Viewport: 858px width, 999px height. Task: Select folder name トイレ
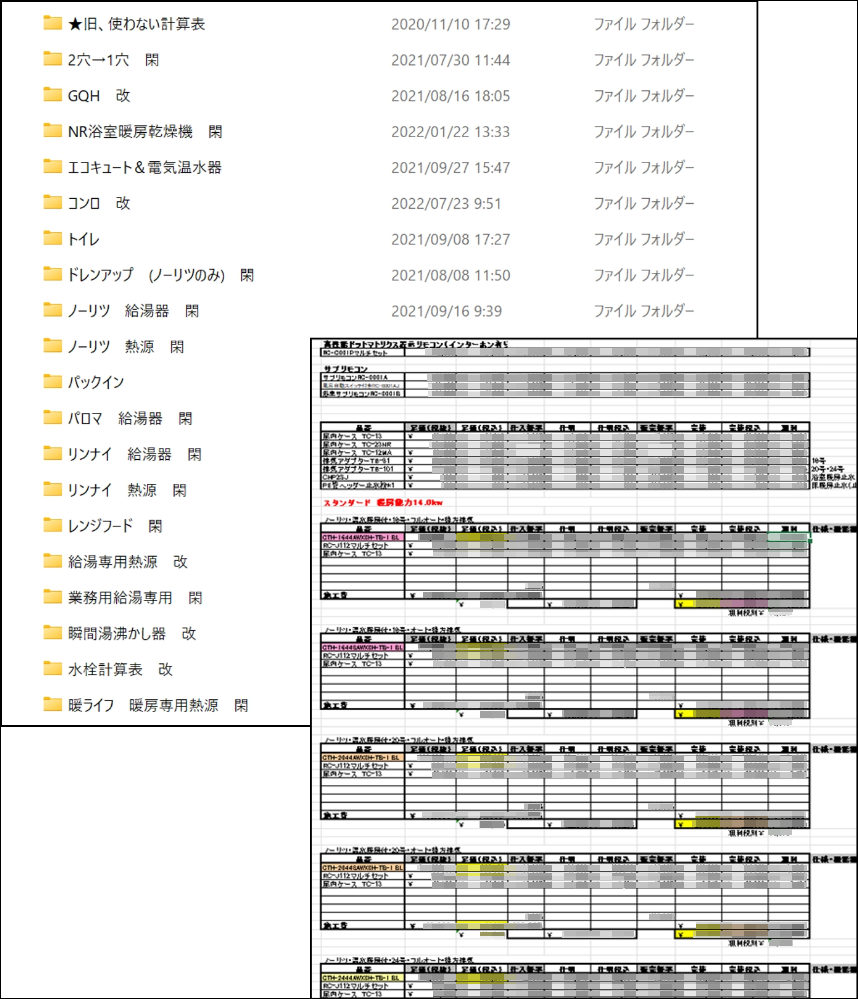pos(83,239)
